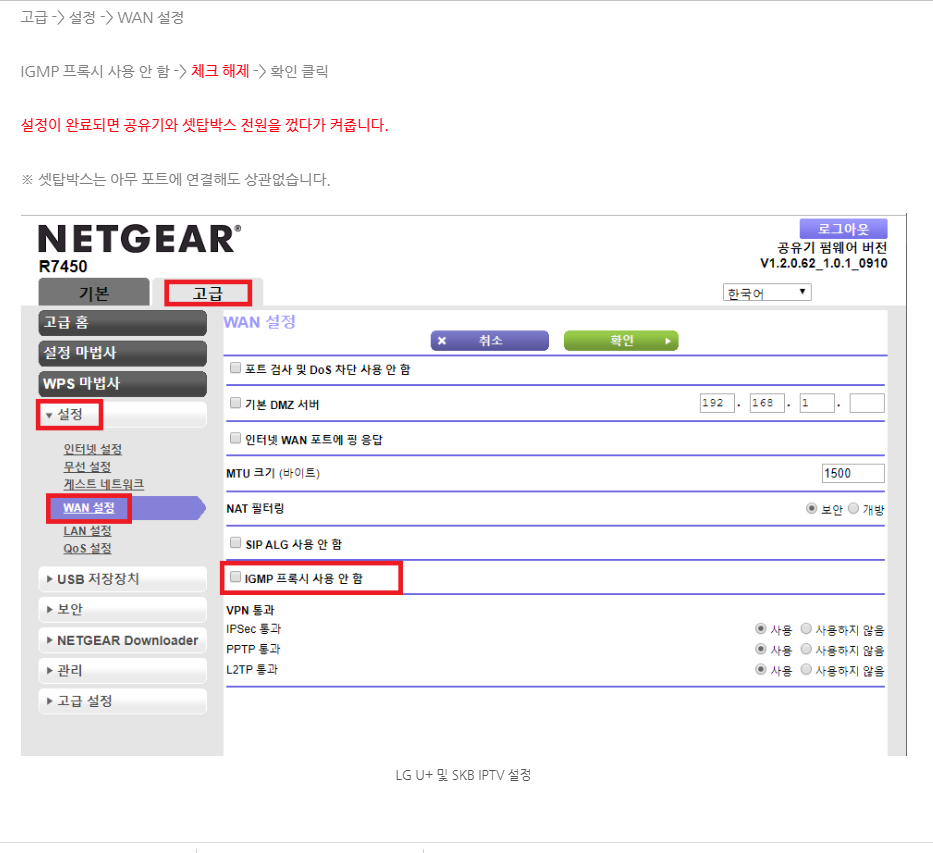Screen dimensions: 933x853
Task: Collapse the 설정 section
Action: [123, 414]
